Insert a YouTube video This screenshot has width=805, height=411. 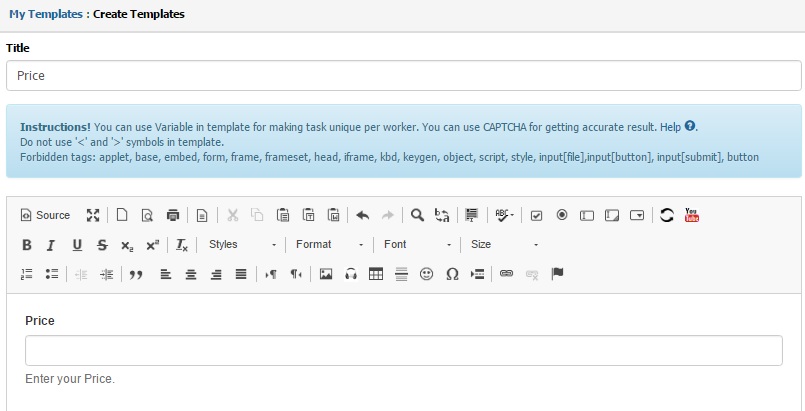pos(692,215)
